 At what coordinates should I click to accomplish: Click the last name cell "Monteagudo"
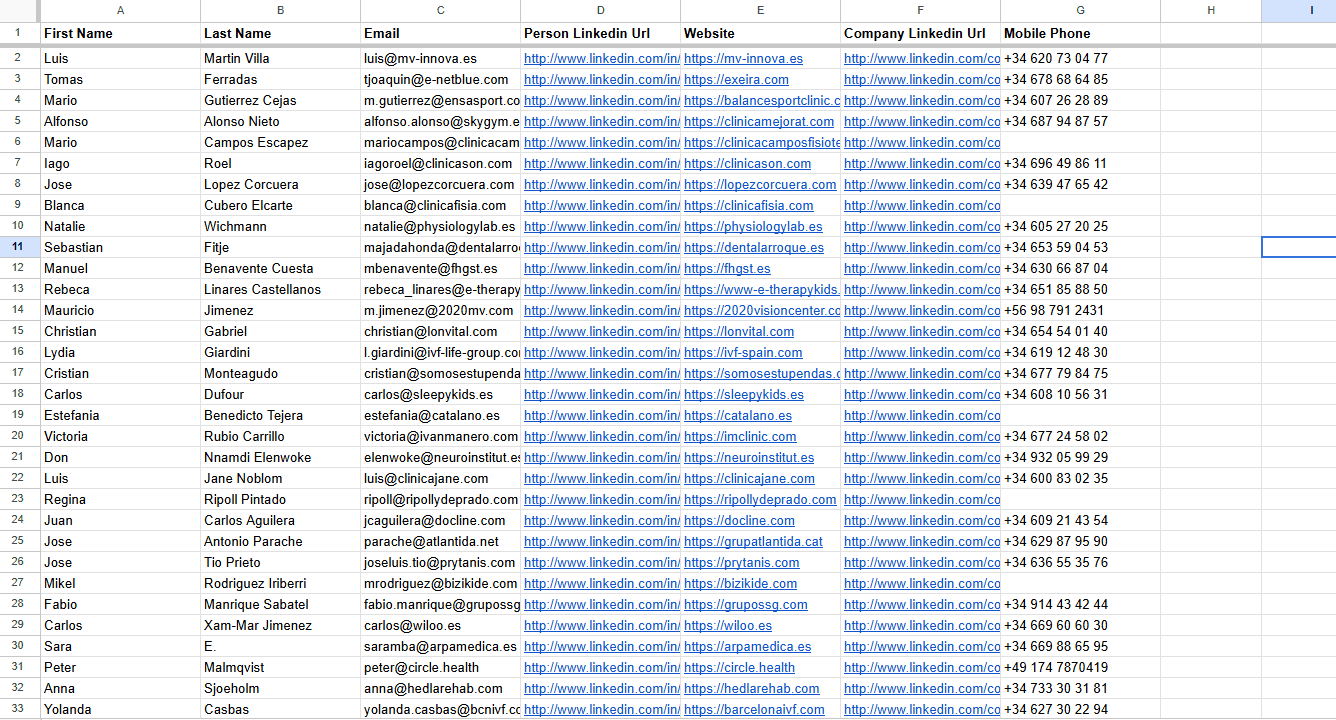(280, 373)
